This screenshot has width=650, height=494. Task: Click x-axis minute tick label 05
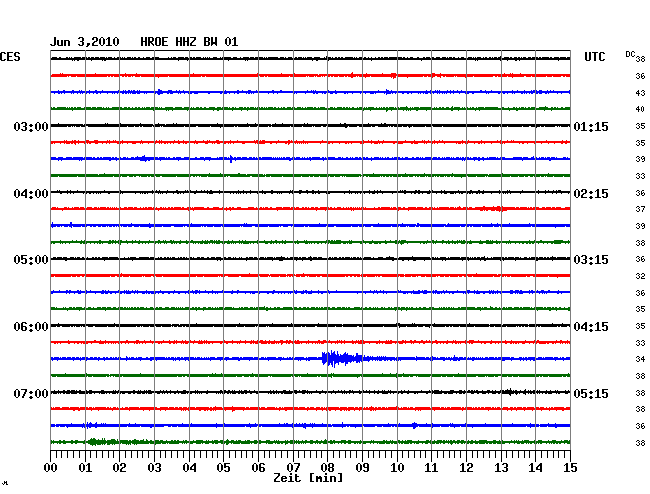[x=223, y=467]
